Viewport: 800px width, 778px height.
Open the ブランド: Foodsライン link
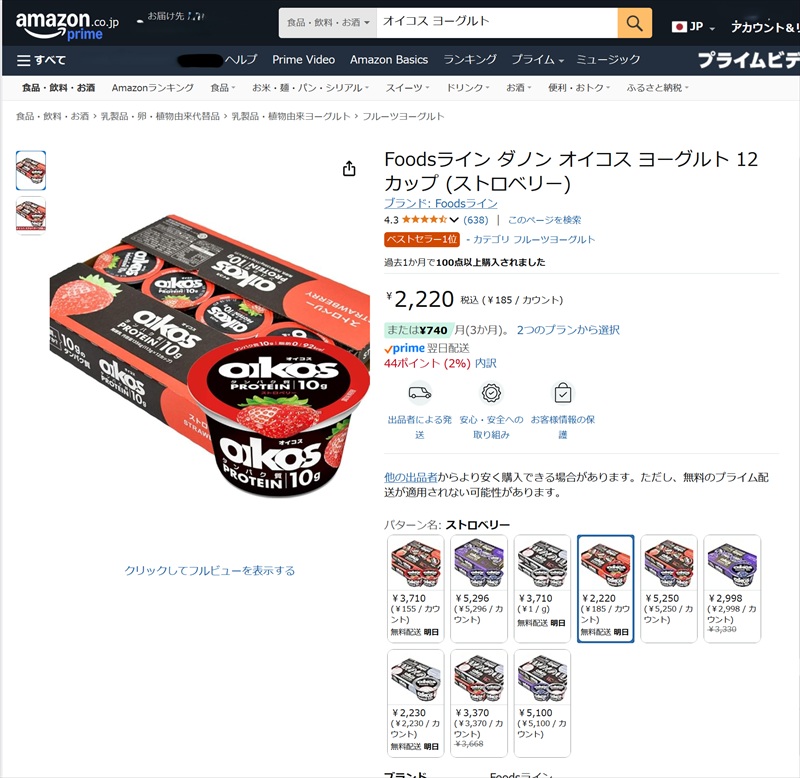pos(441,203)
